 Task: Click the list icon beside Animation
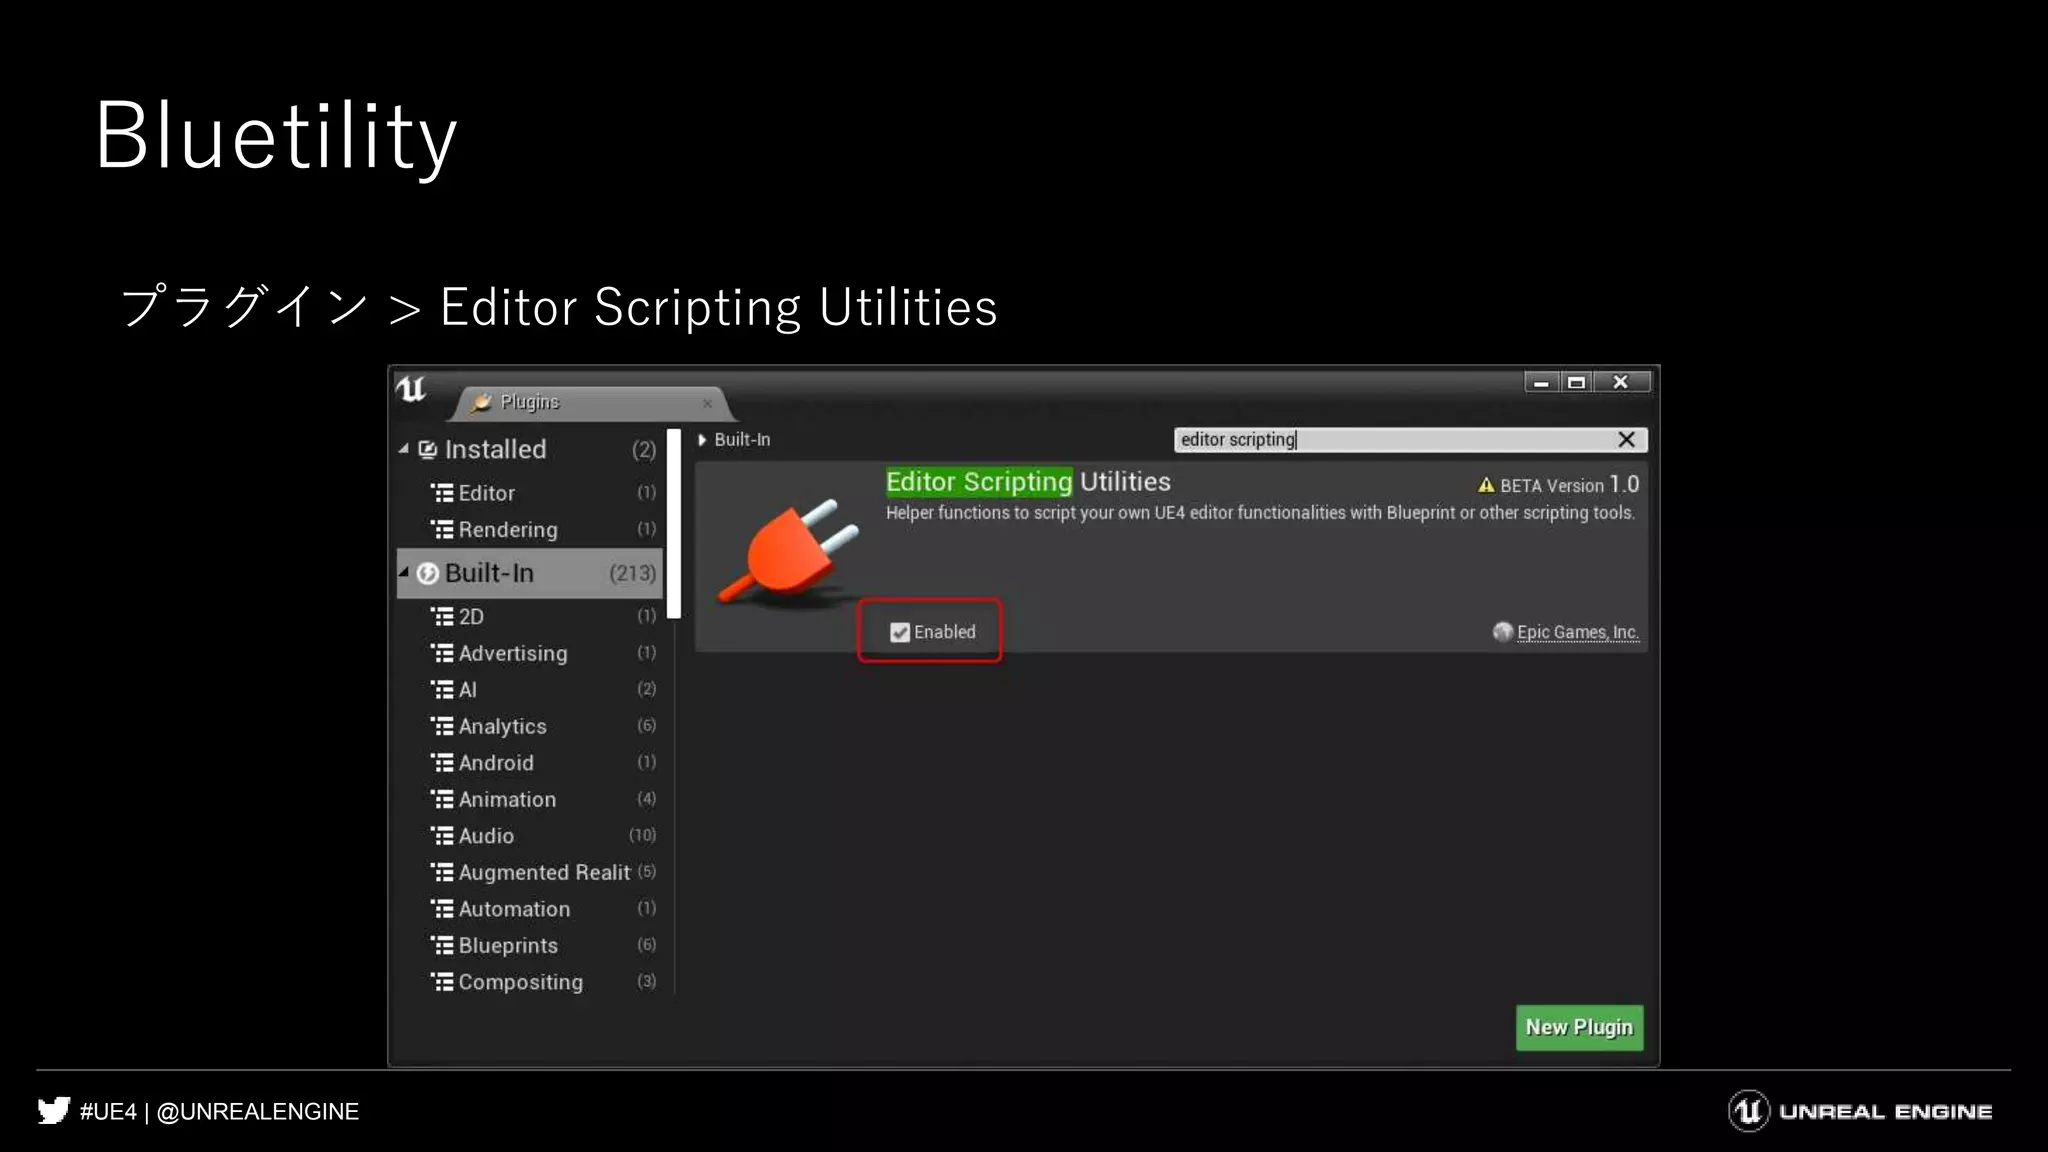442,799
